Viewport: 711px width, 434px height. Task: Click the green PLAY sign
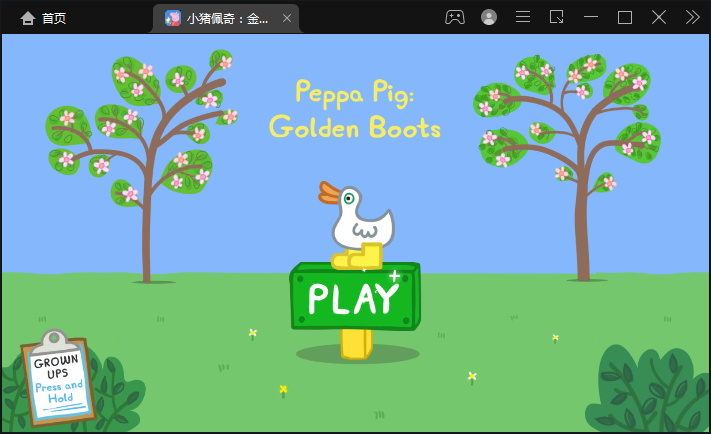354,296
